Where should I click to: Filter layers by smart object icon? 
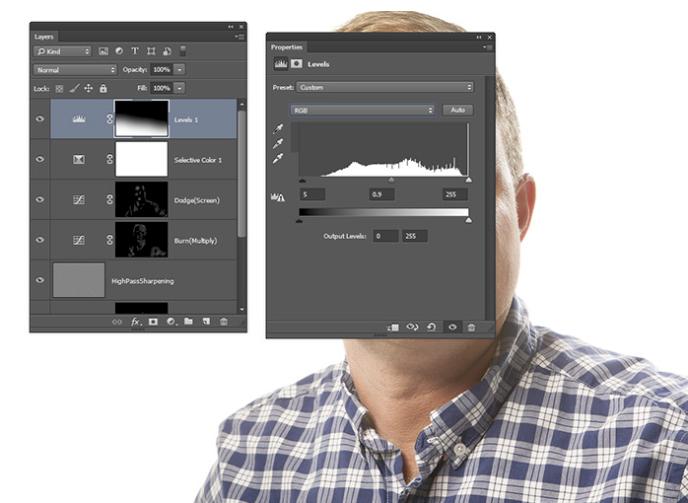[x=167, y=51]
